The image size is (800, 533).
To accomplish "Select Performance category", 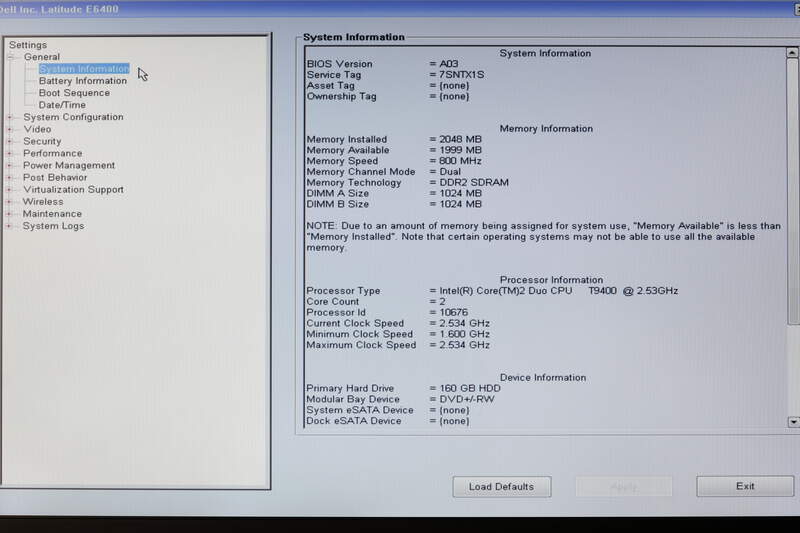I will (53, 153).
